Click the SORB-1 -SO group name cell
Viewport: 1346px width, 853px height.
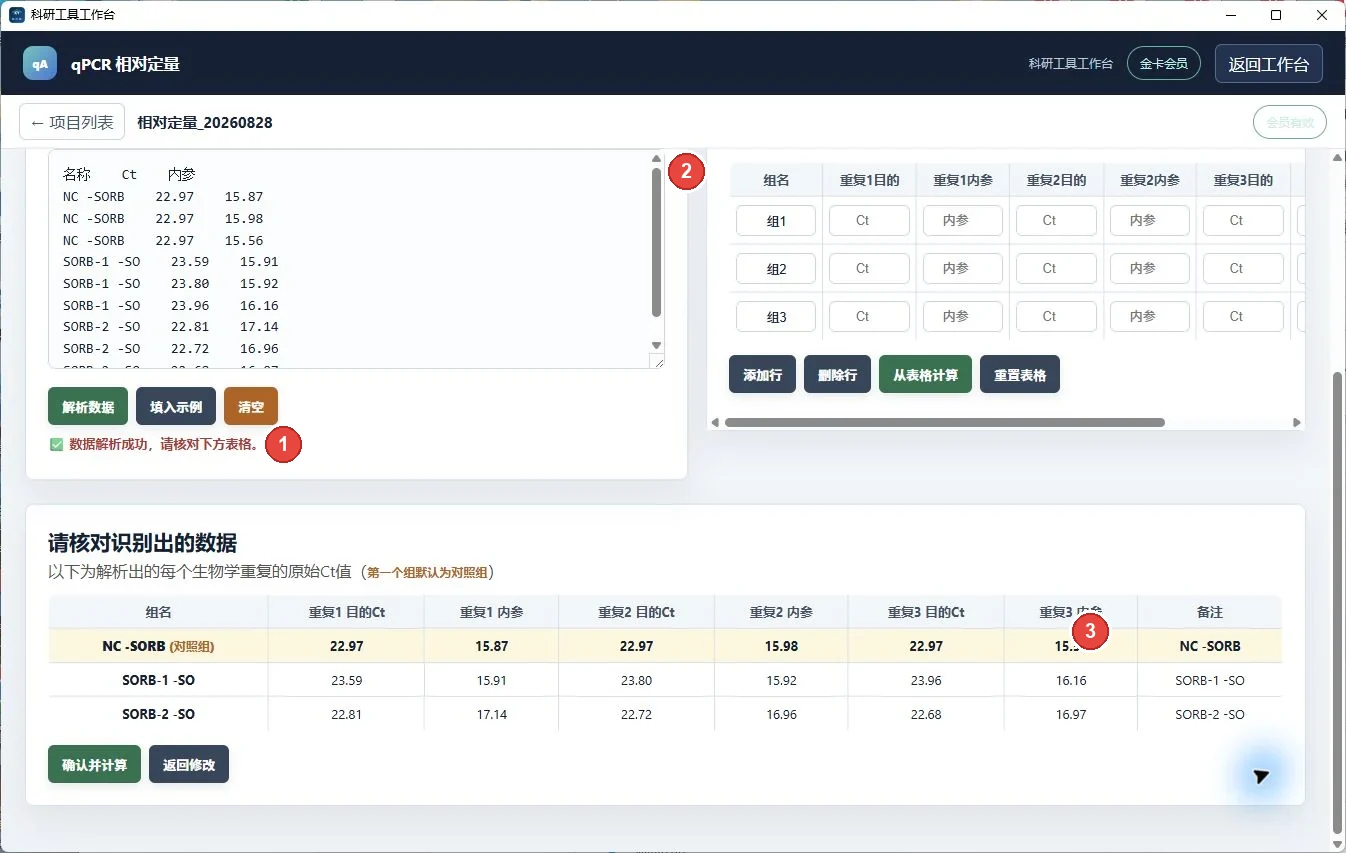158,680
